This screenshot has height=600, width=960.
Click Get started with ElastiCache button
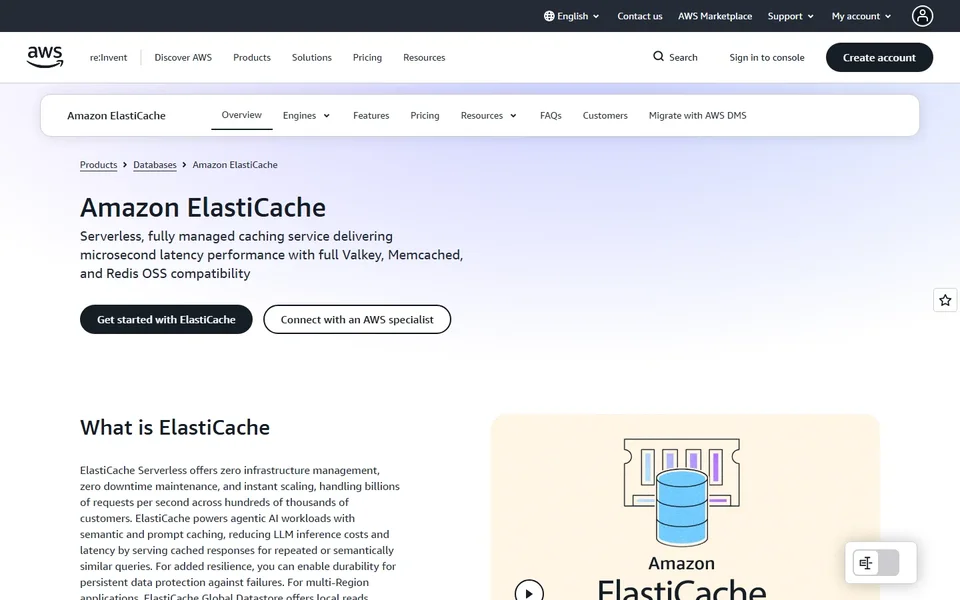coord(166,319)
